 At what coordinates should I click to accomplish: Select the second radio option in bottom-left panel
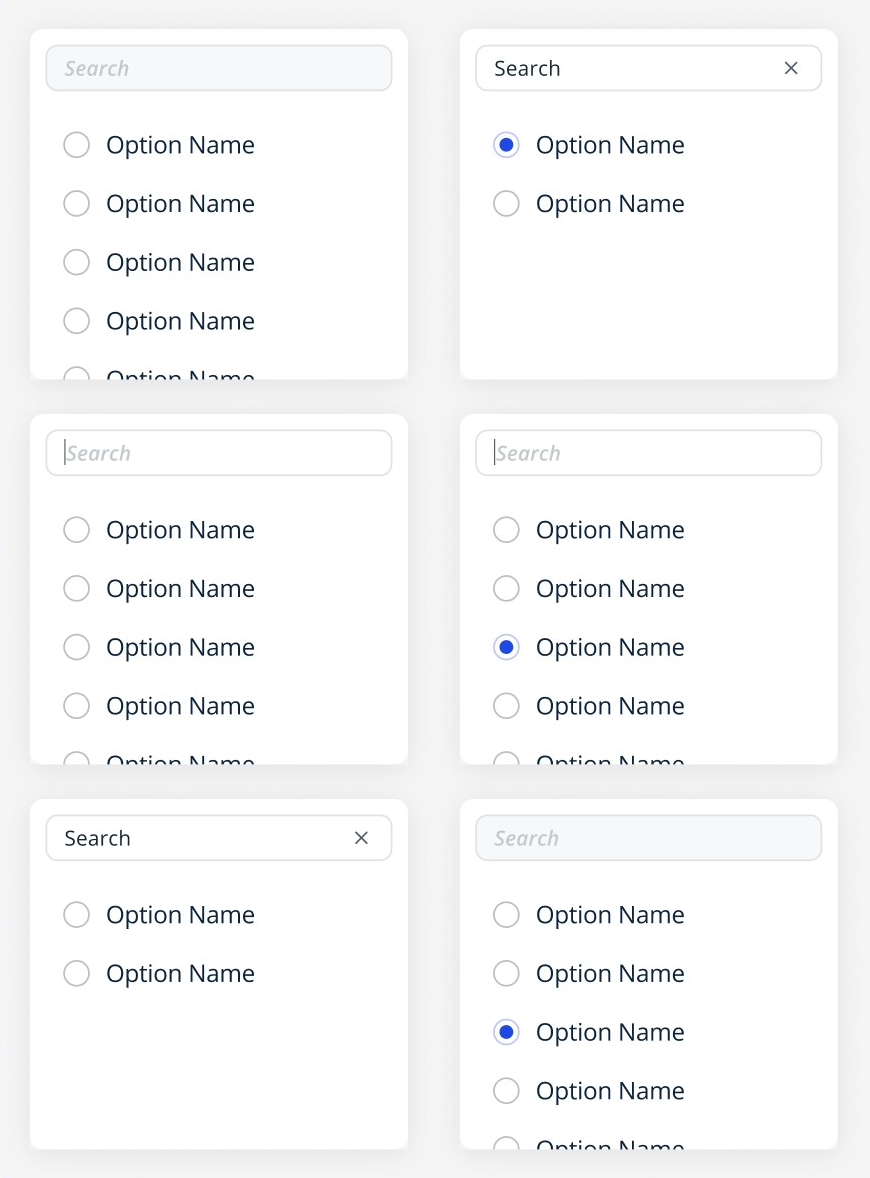77,974
